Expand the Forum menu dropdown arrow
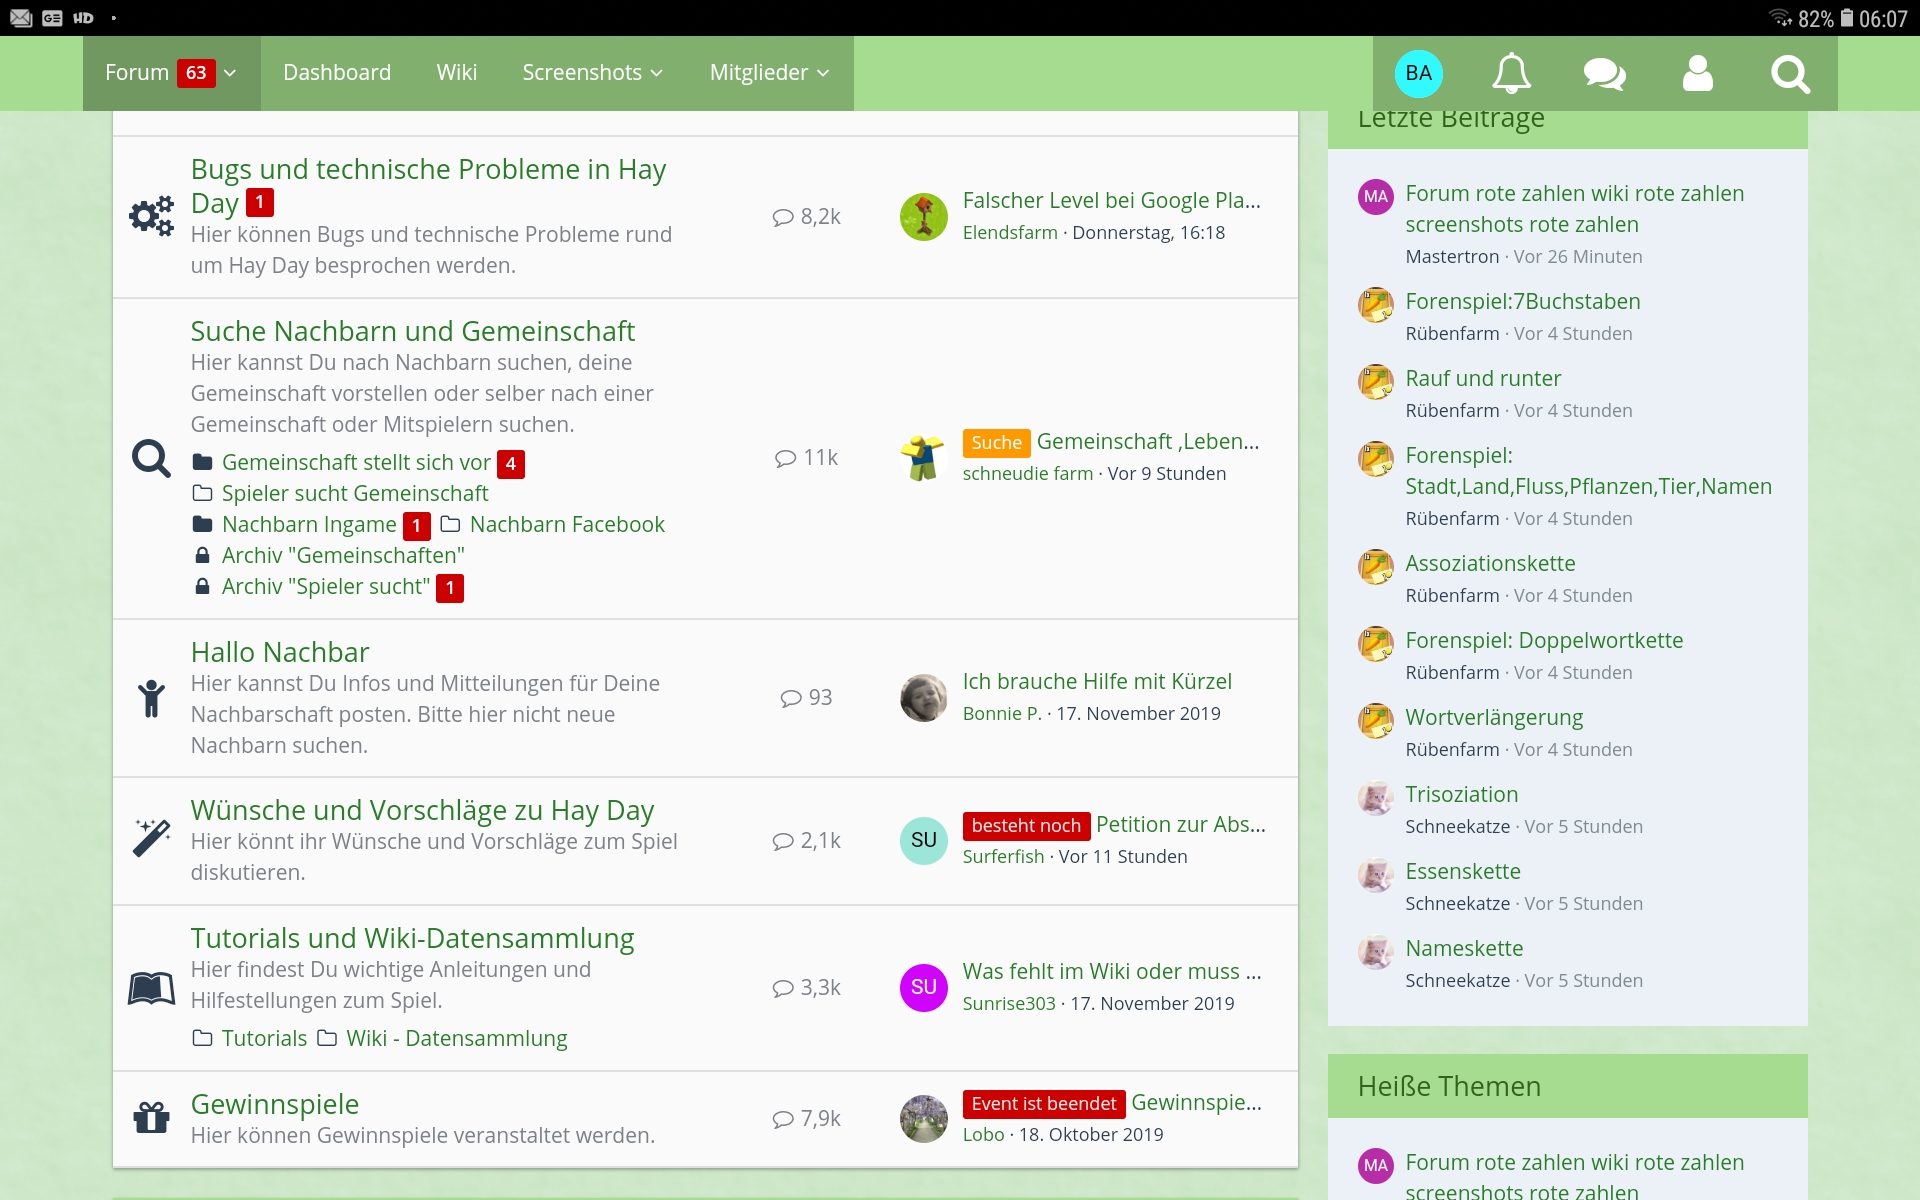The height and width of the screenshot is (1200, 1920). 230,73
